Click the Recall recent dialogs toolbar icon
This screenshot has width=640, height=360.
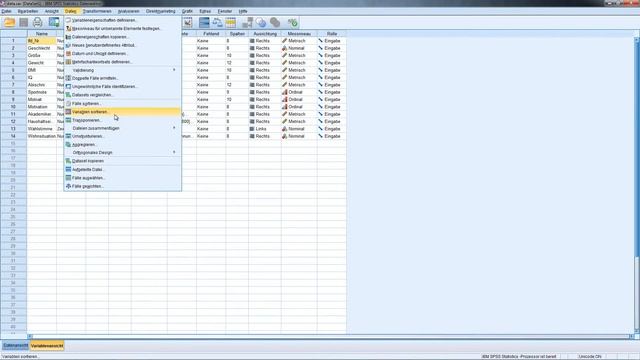54,22
